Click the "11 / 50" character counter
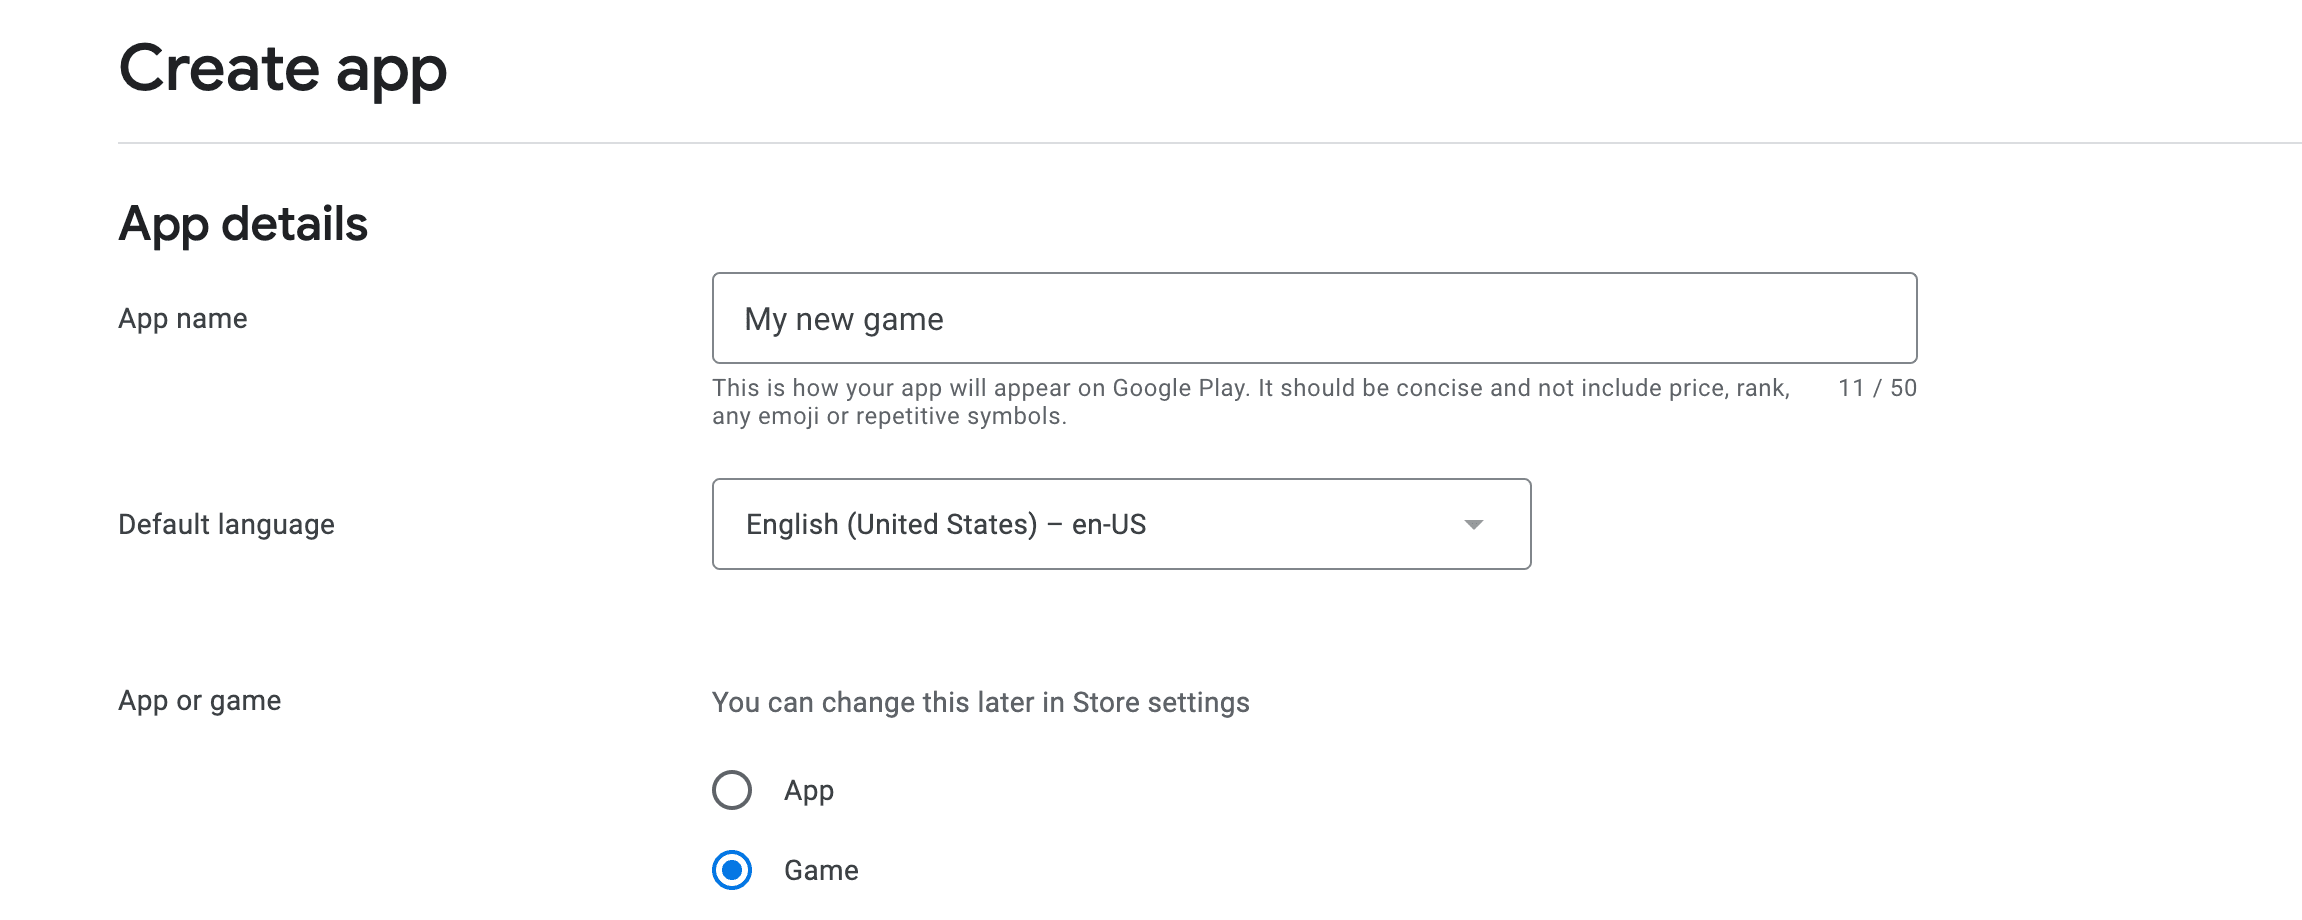The height and width of the screenshot is (920, 2302). coord(1877,388)
